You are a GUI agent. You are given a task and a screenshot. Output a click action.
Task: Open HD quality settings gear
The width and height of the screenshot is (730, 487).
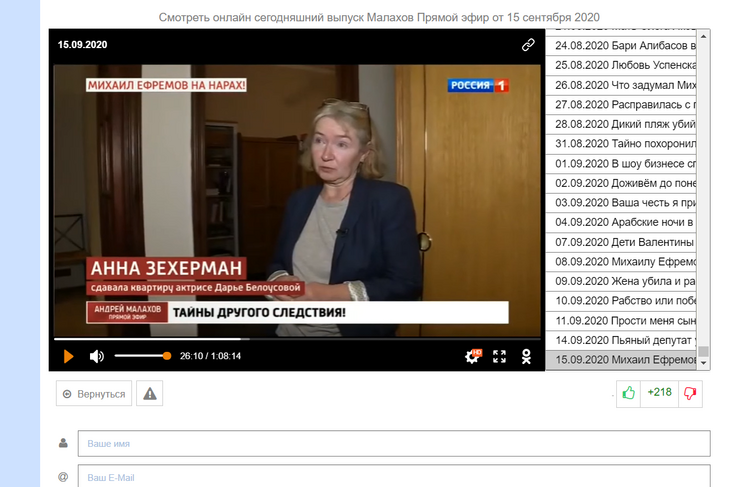(x=475, y=356)
